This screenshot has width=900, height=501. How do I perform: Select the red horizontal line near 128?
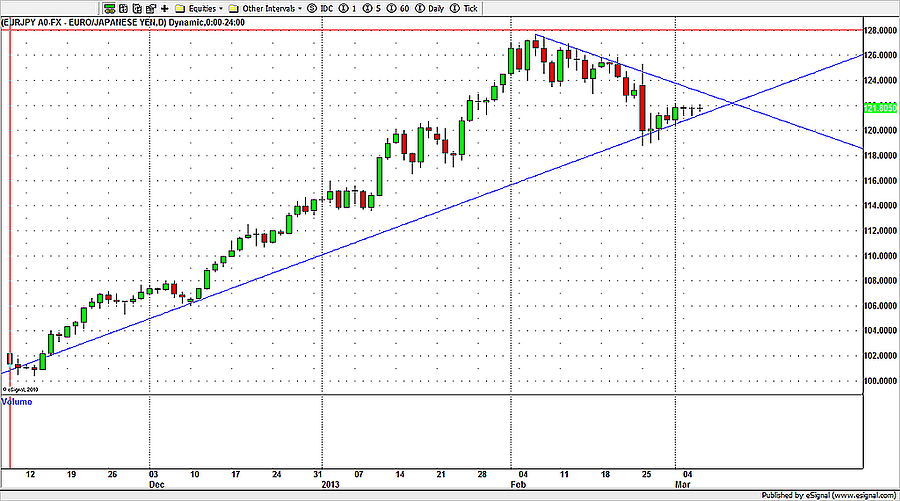[400, 30]
